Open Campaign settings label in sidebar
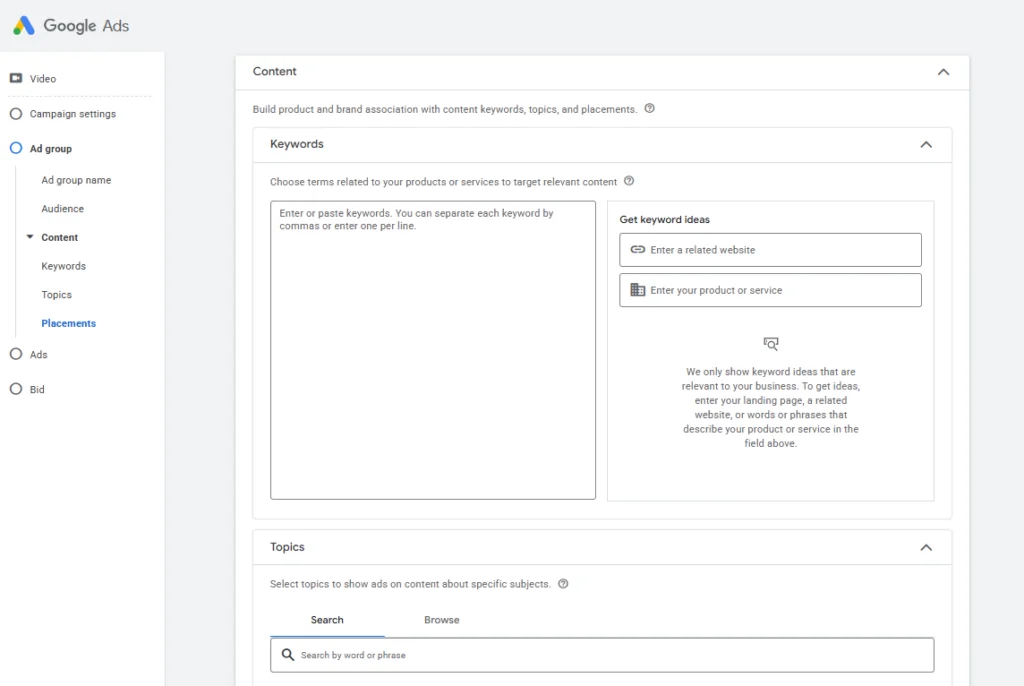Image resolution: width=1024 pixels, height=686 pixels. pyautogui.click(x=72, y=114)
